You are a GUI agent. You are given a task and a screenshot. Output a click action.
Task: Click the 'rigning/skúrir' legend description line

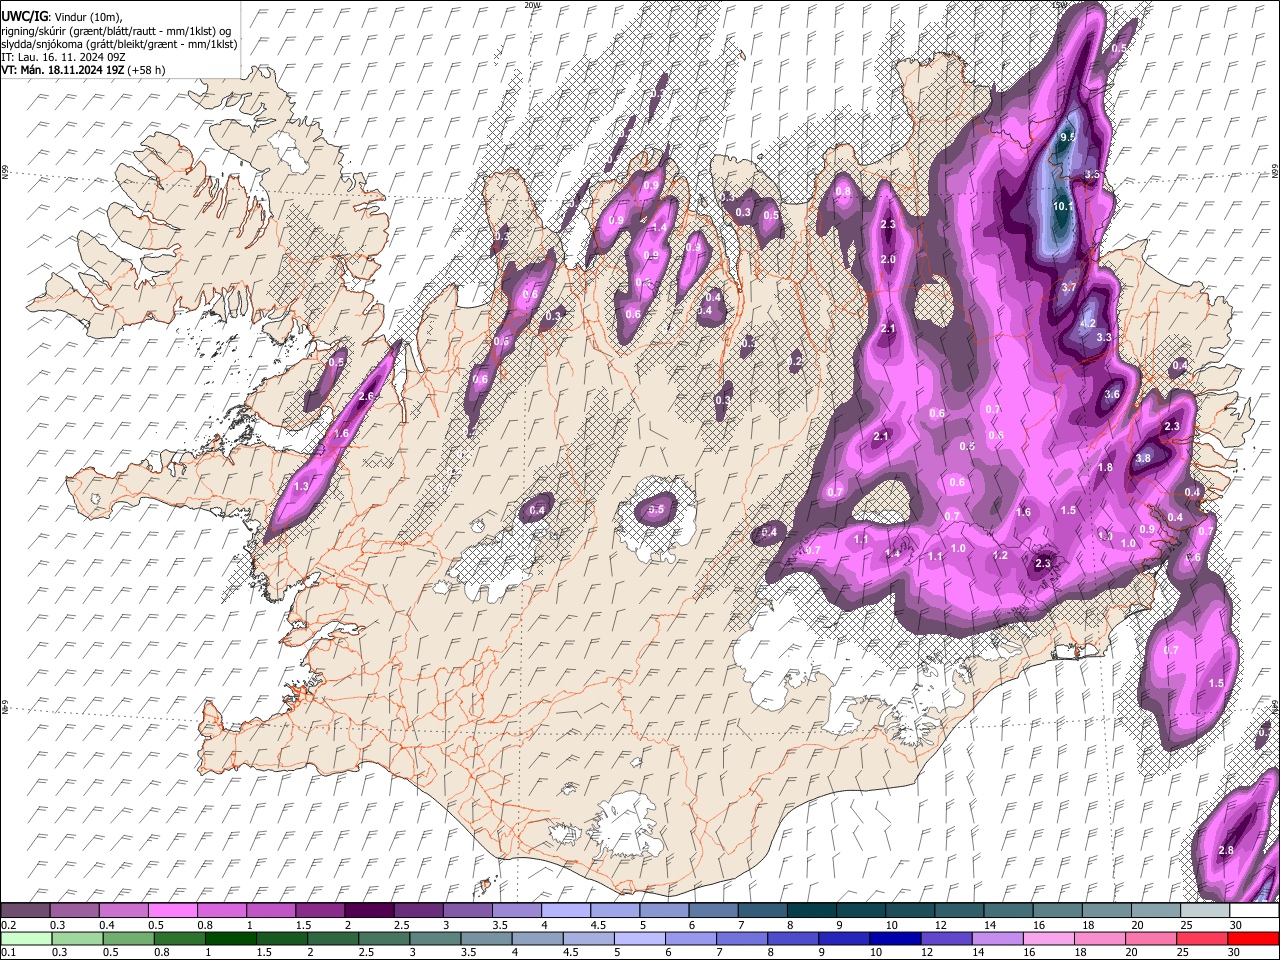pyautogui.click(x=116, y=31)
